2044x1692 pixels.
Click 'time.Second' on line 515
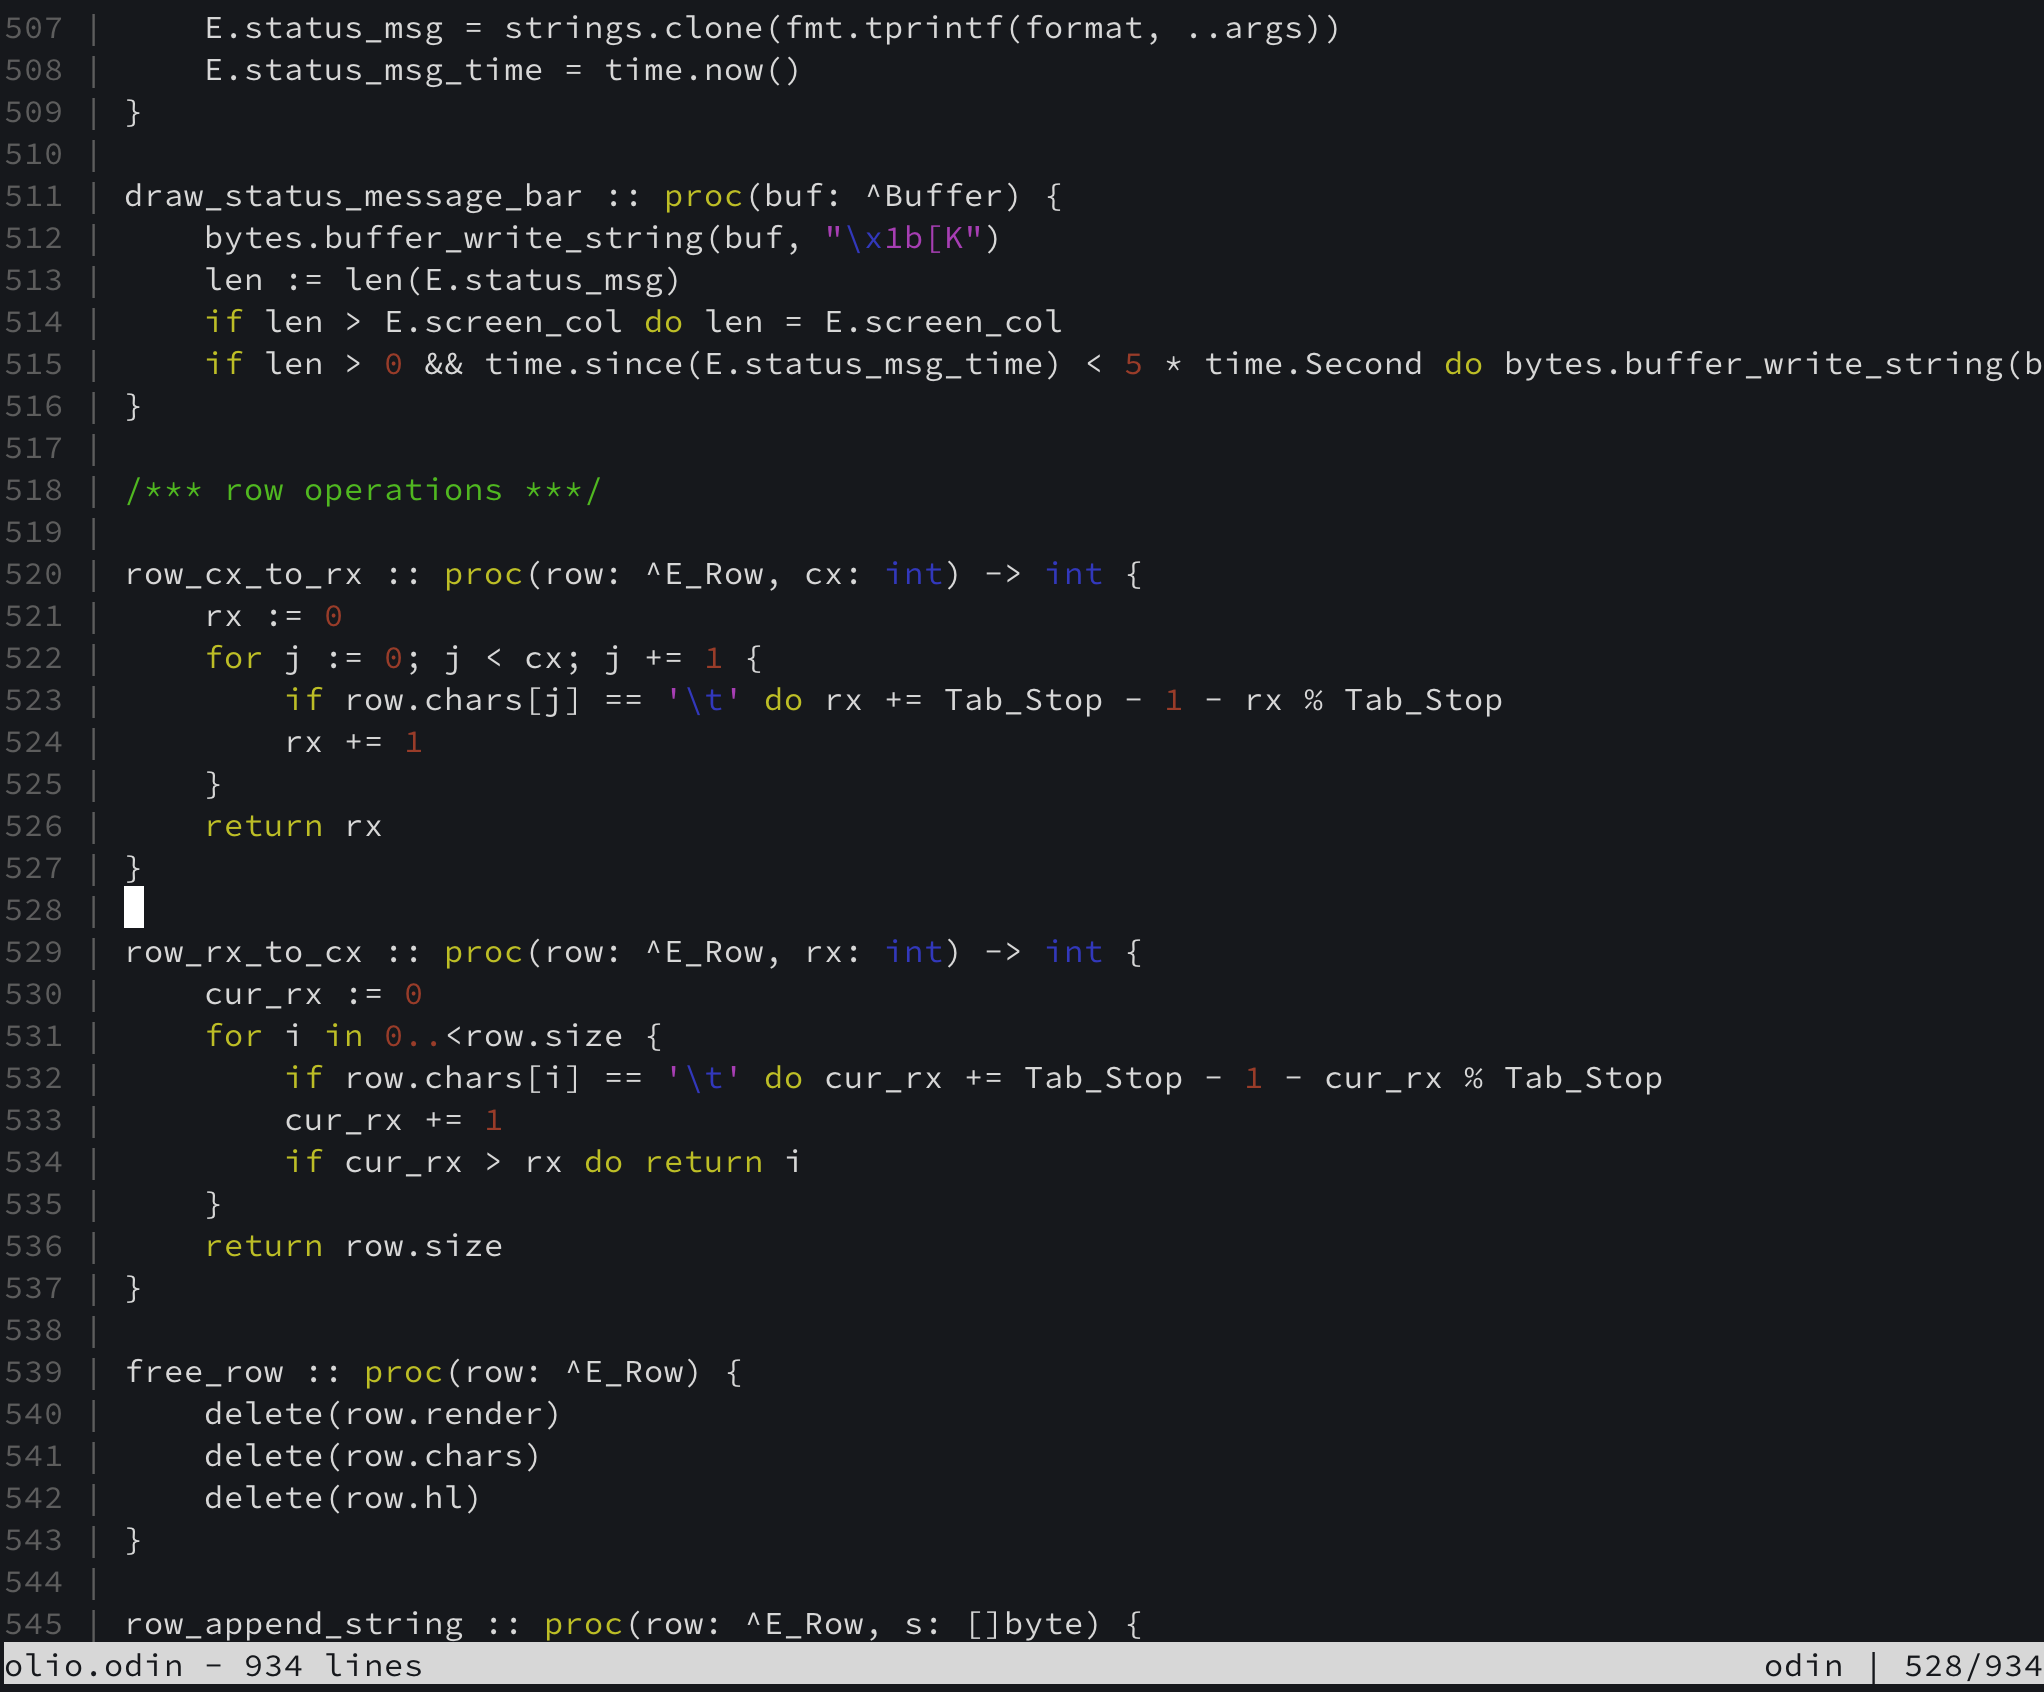1313,364
